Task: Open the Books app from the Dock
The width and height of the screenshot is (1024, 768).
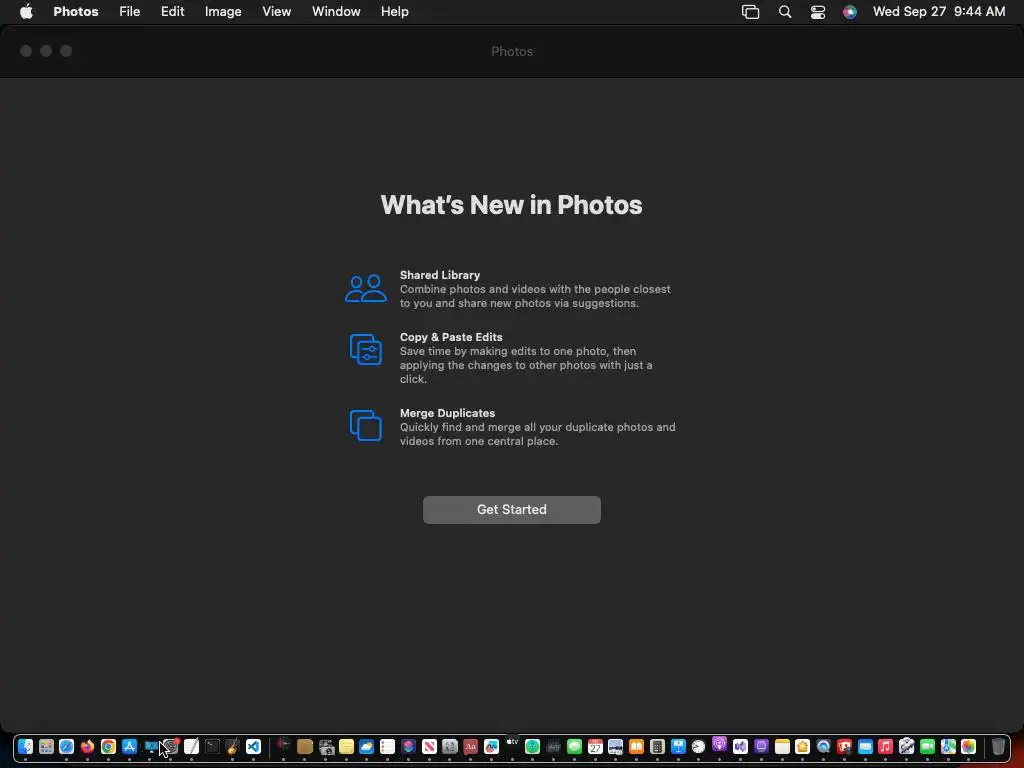Action: (x=636, y=746)
